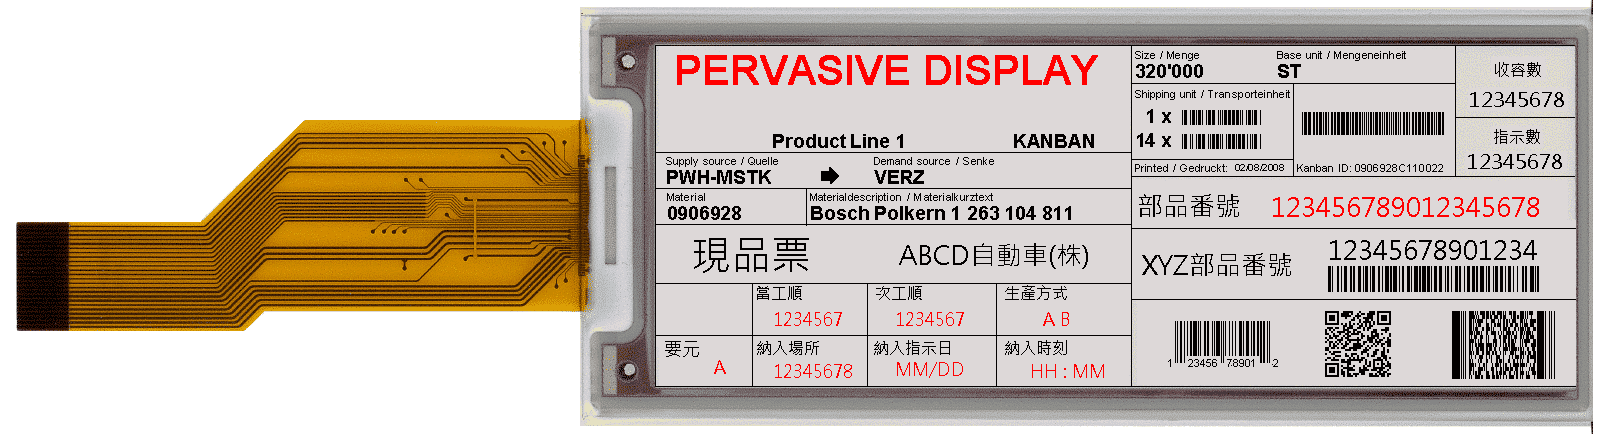Click the large 現品票 title

tap(751, 256)
